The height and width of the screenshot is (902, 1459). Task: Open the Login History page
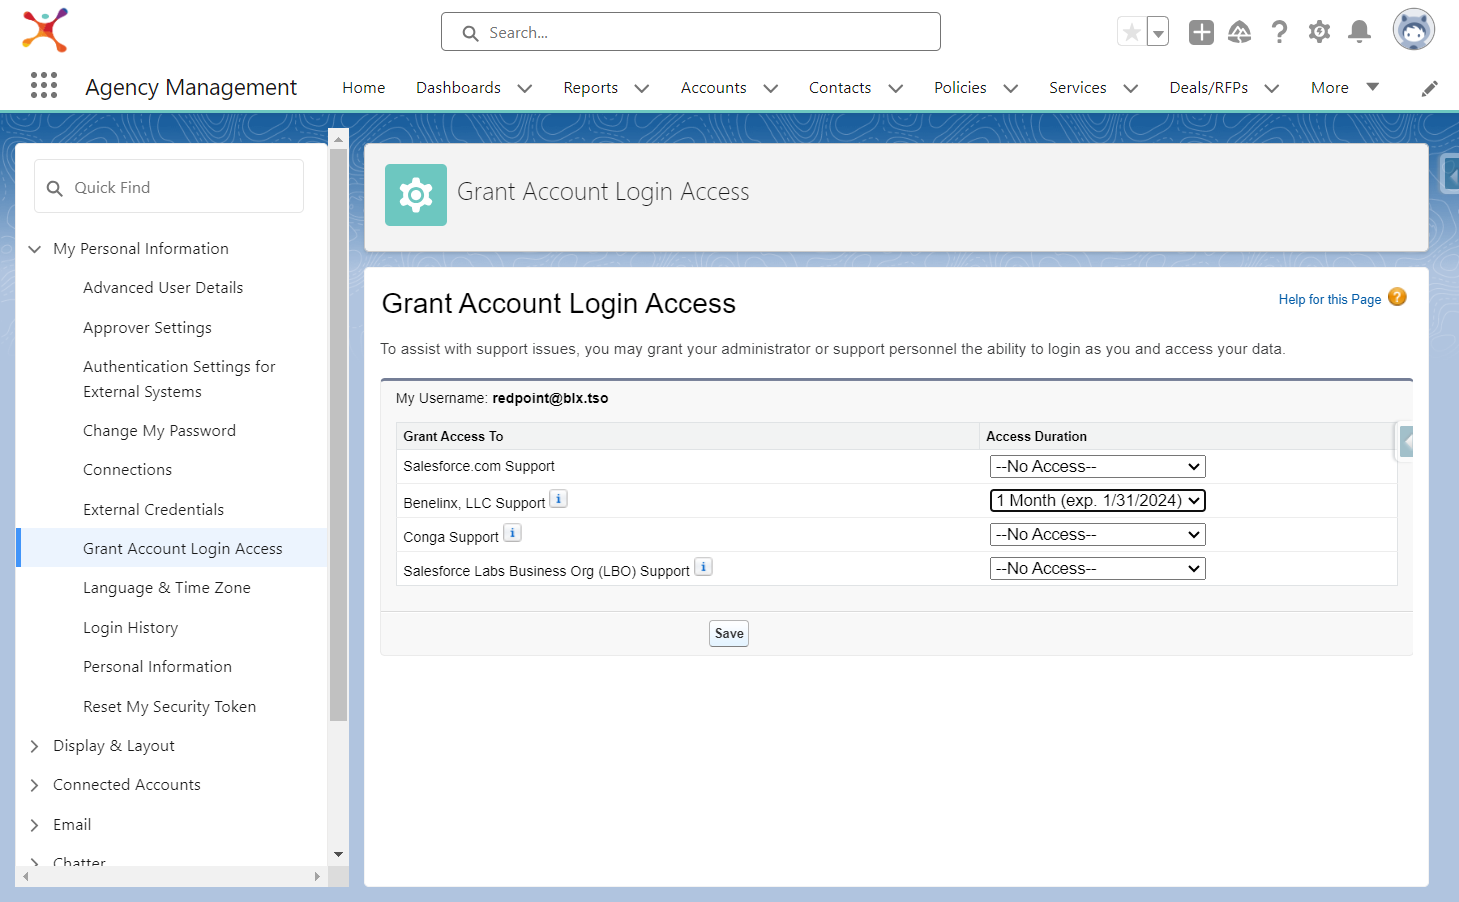pos(131,628)
